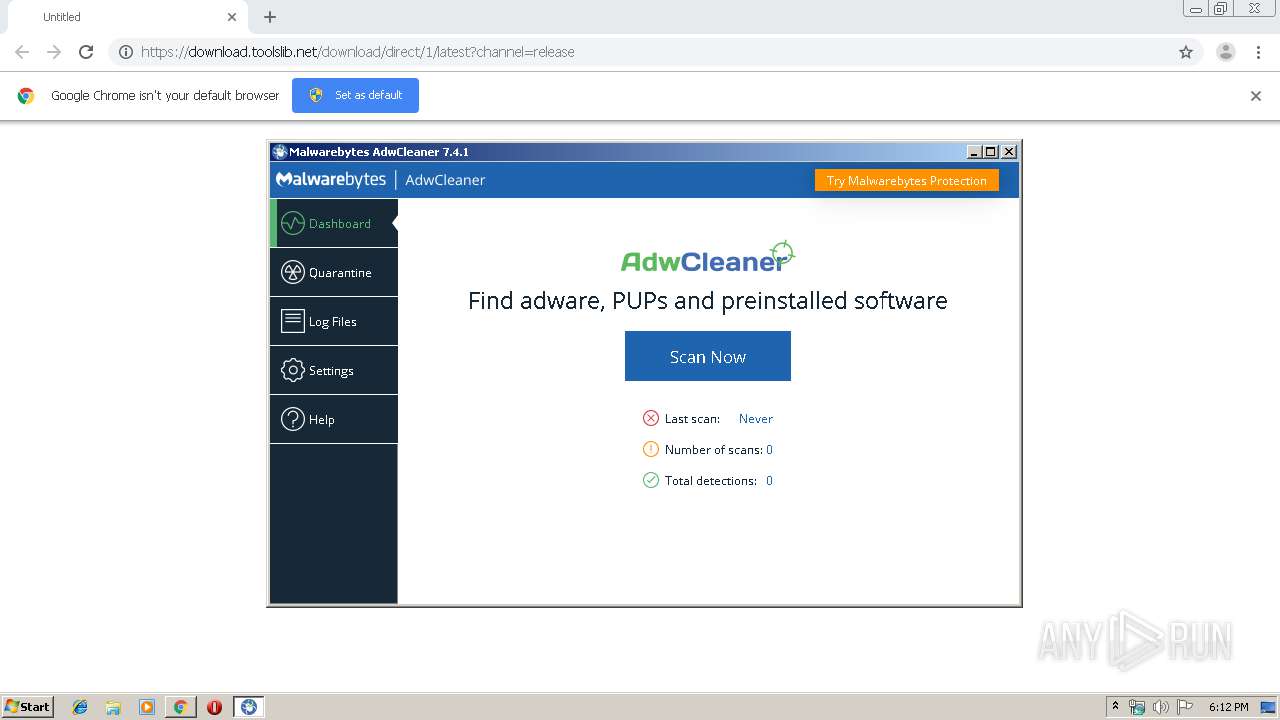Click the green check icon beside Total detections
Viewport: 1280px width, 720px height.
coord(651,480)
